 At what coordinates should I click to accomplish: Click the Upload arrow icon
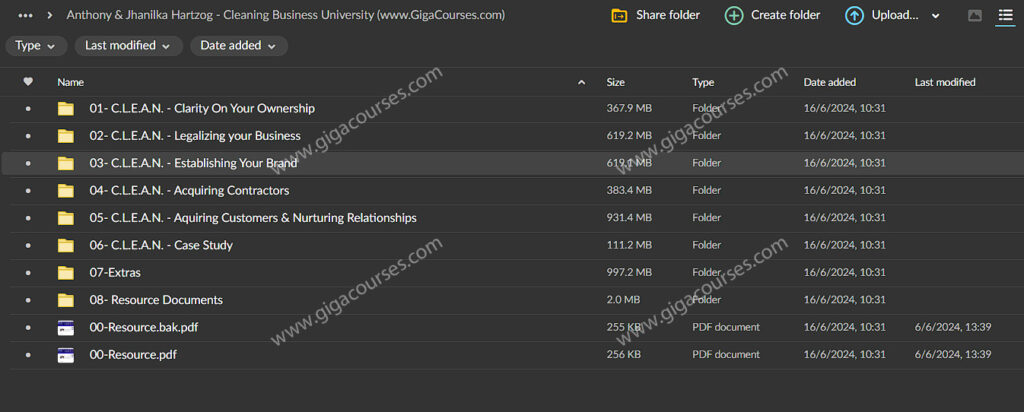(x=854, y=15)
